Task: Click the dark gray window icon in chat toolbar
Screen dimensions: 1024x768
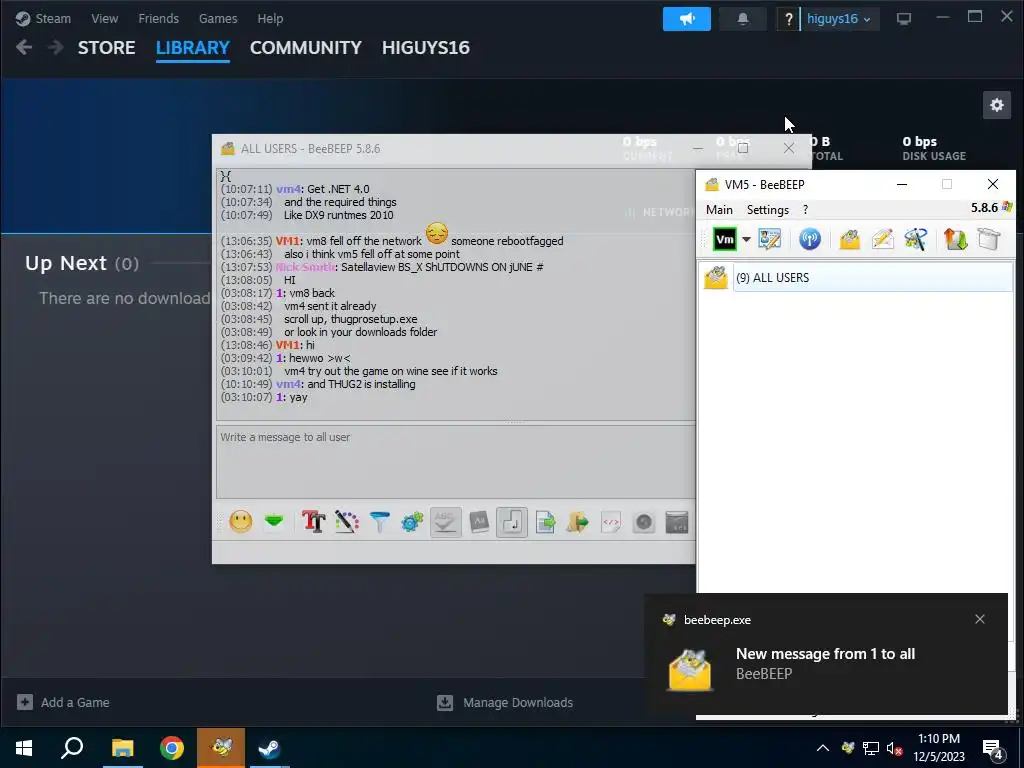Action: (677, 521)
